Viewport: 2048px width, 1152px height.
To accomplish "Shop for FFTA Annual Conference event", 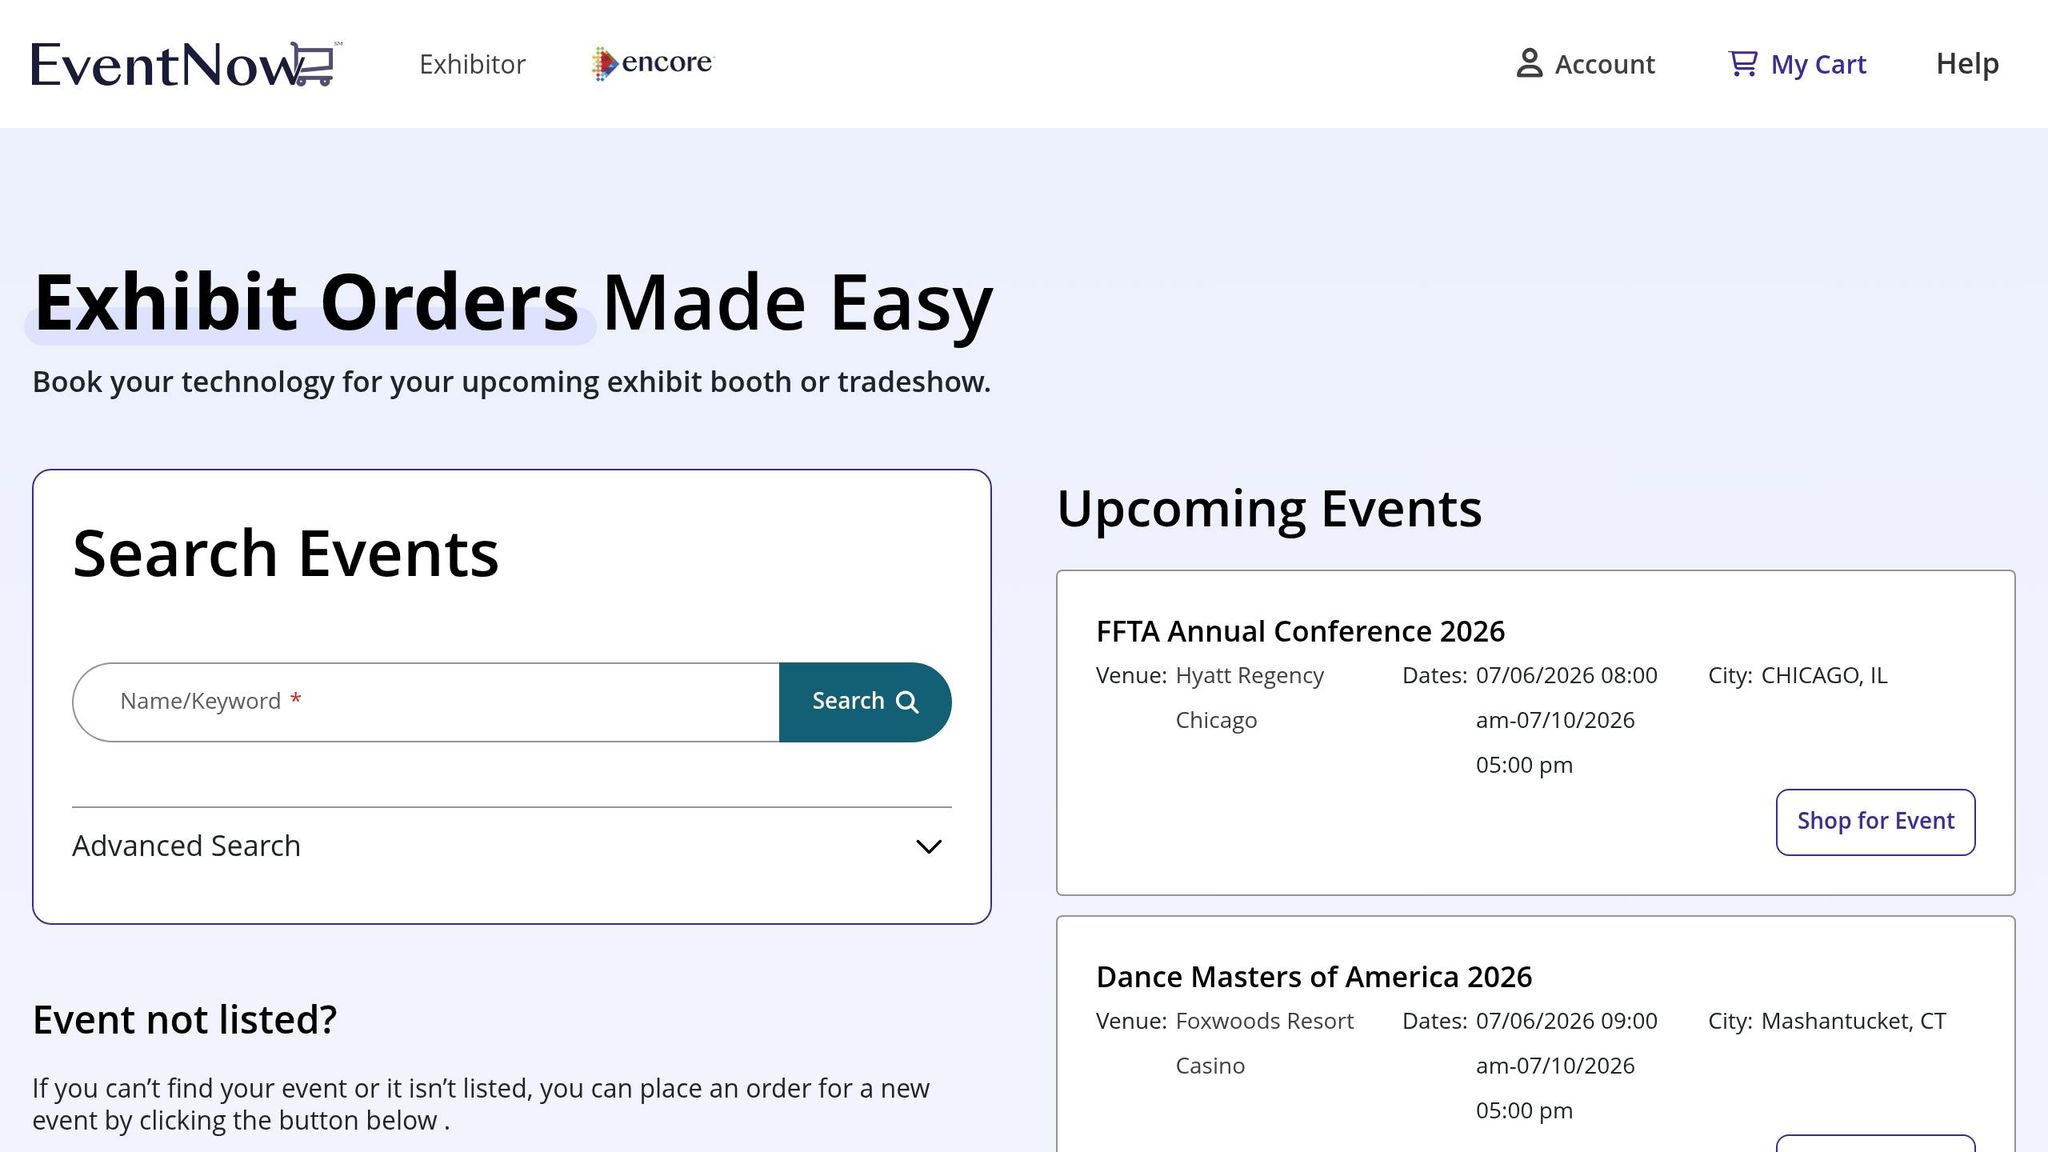I will pos(1875,822).
